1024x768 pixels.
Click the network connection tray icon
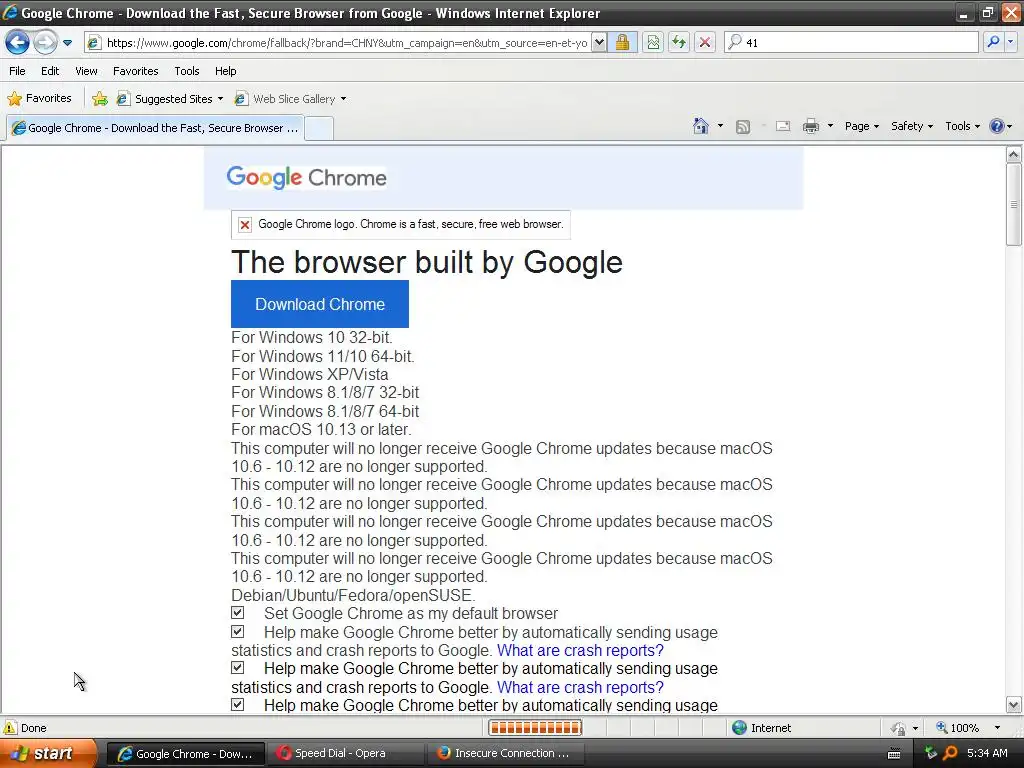point(931,753)
